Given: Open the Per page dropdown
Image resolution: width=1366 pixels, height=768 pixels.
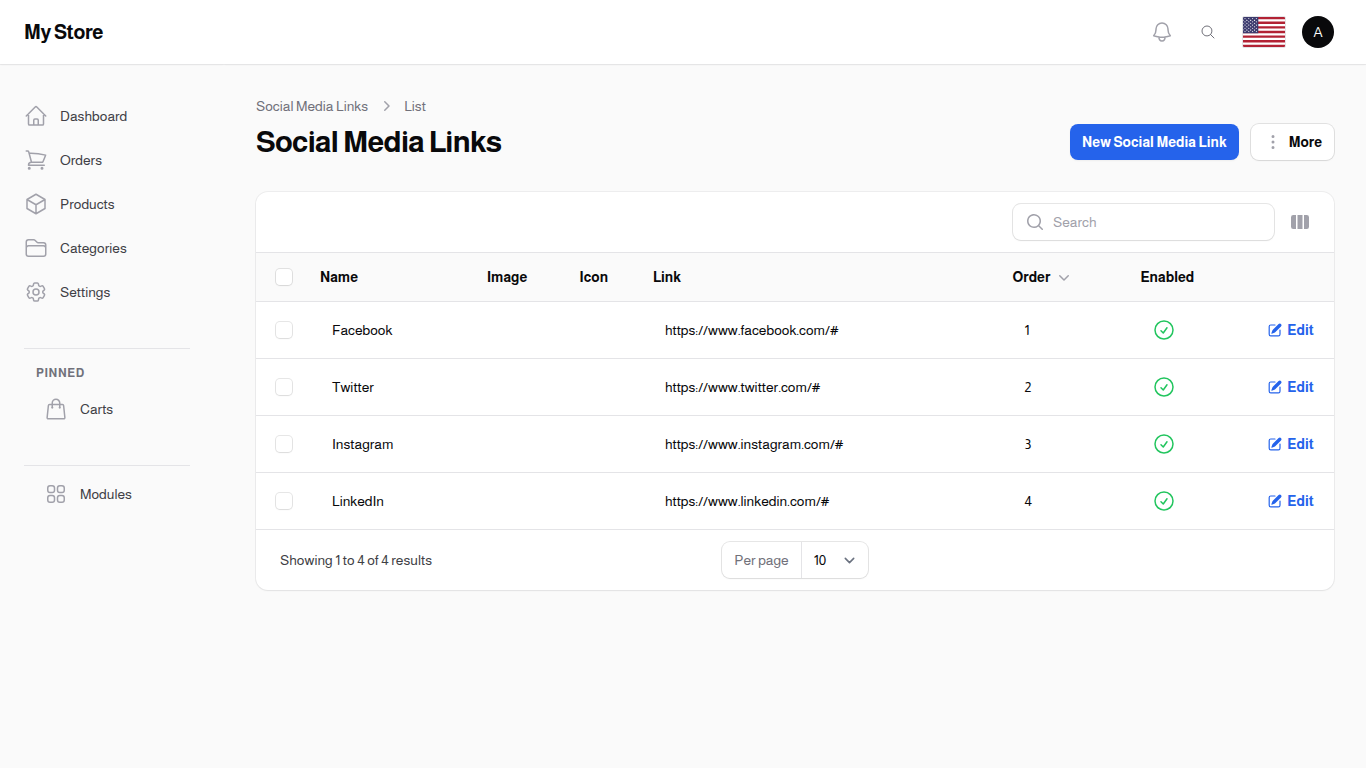Looking at the screenshot, I should (x=834, y=560).
